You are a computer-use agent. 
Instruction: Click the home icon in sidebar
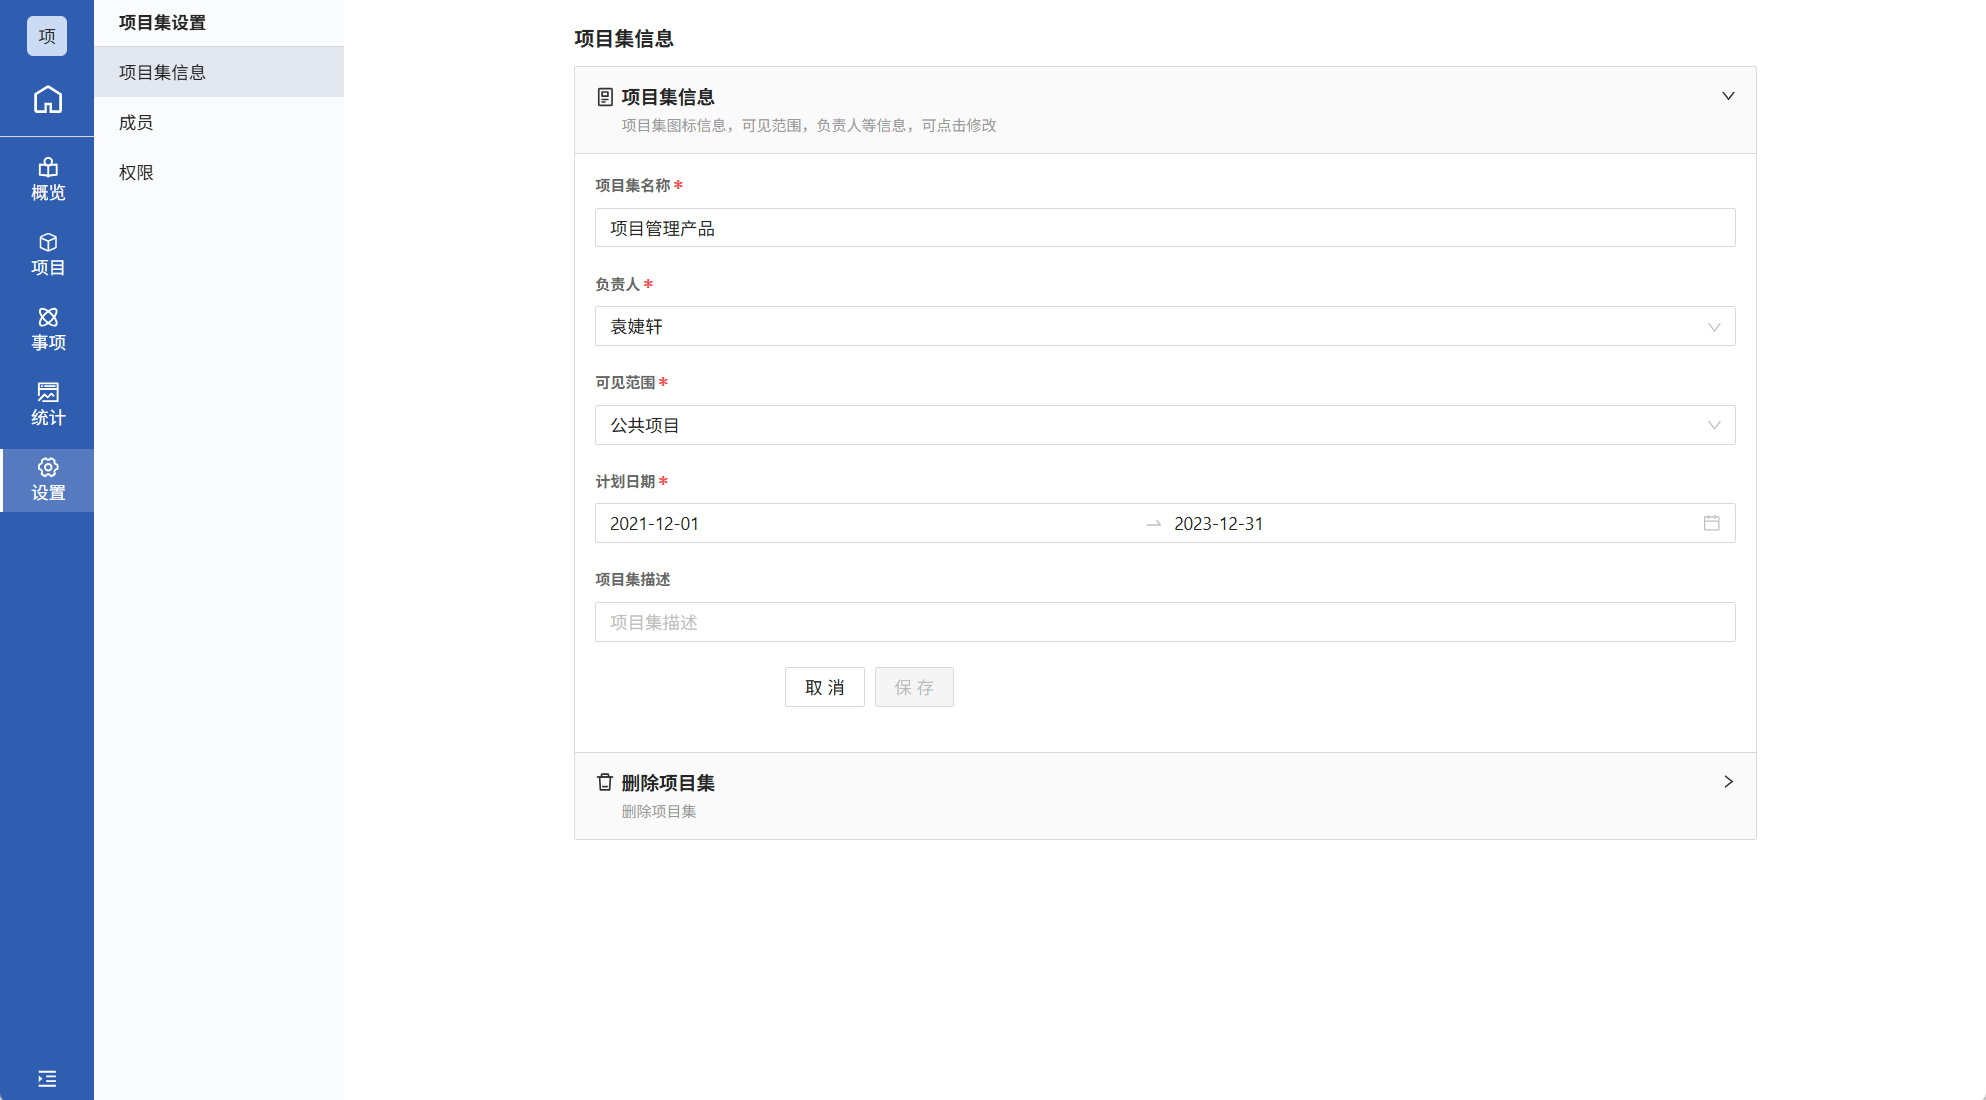click(x=47, y=100)
